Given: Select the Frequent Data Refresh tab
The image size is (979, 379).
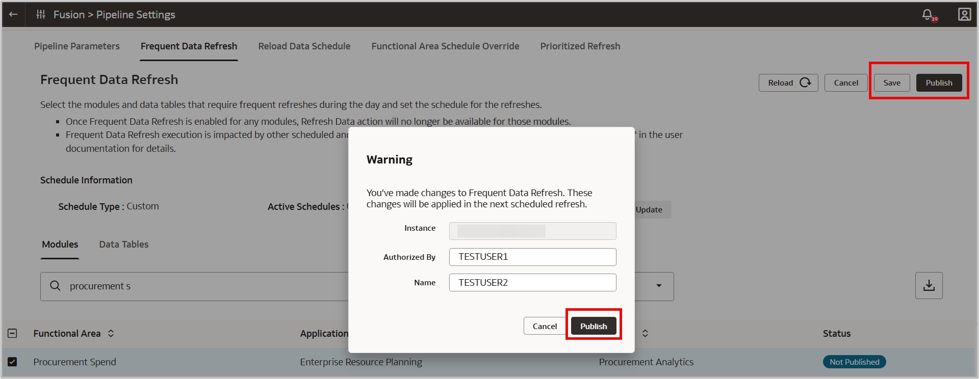Looking at the screenshot, I should click(189, 46).
